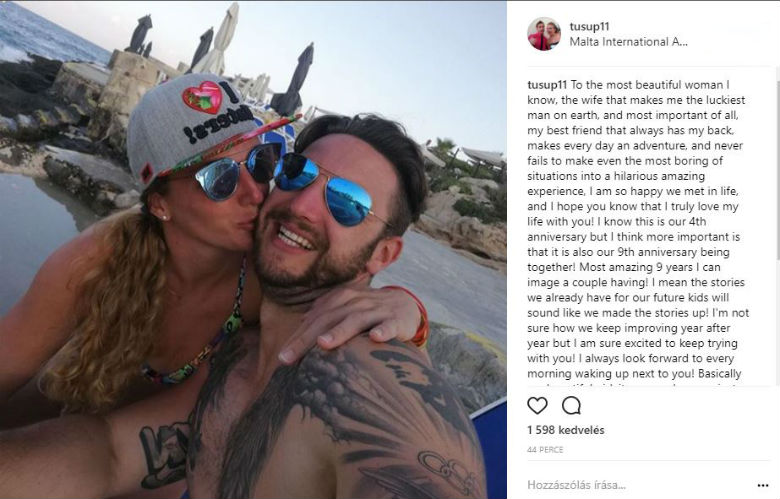The width and height of the screenshot is (780, 499).
Task: Open tusup11 username in the post header
Action: point(589,27)
